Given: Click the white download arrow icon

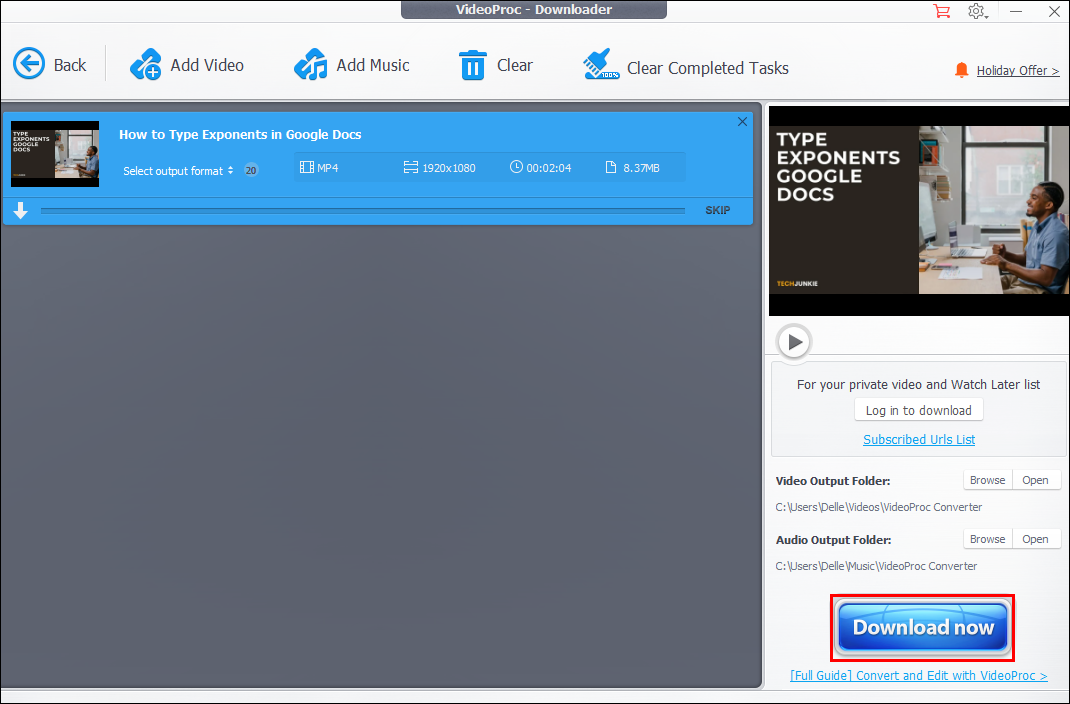Looking at the screenshot, I should pos(20,210).
